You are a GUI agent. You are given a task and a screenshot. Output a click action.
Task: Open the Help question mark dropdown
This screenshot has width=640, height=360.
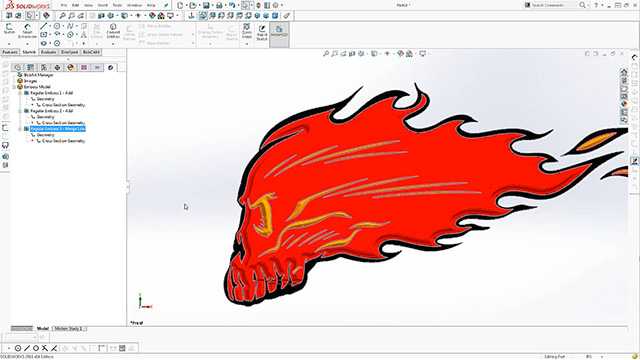point(602,5)
